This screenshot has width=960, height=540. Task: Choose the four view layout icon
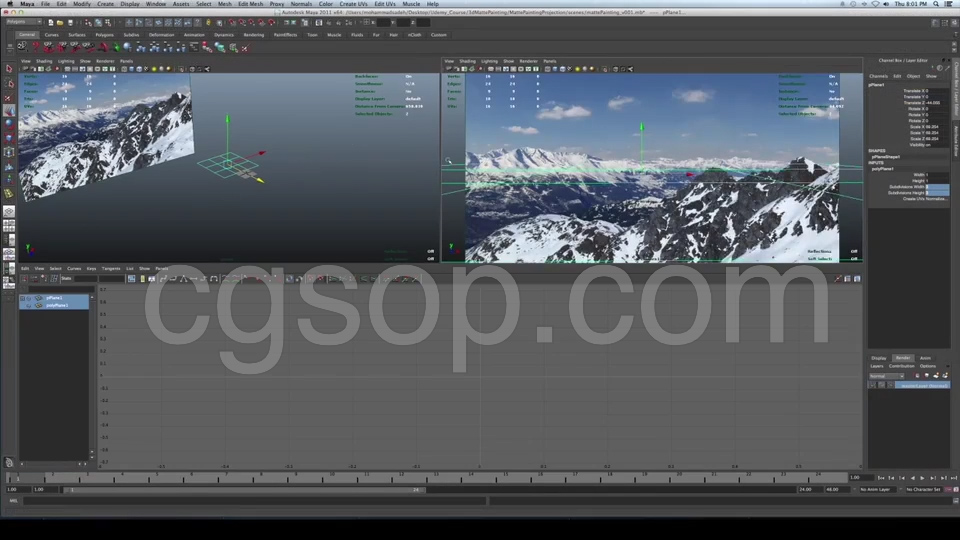pos(9,225)
